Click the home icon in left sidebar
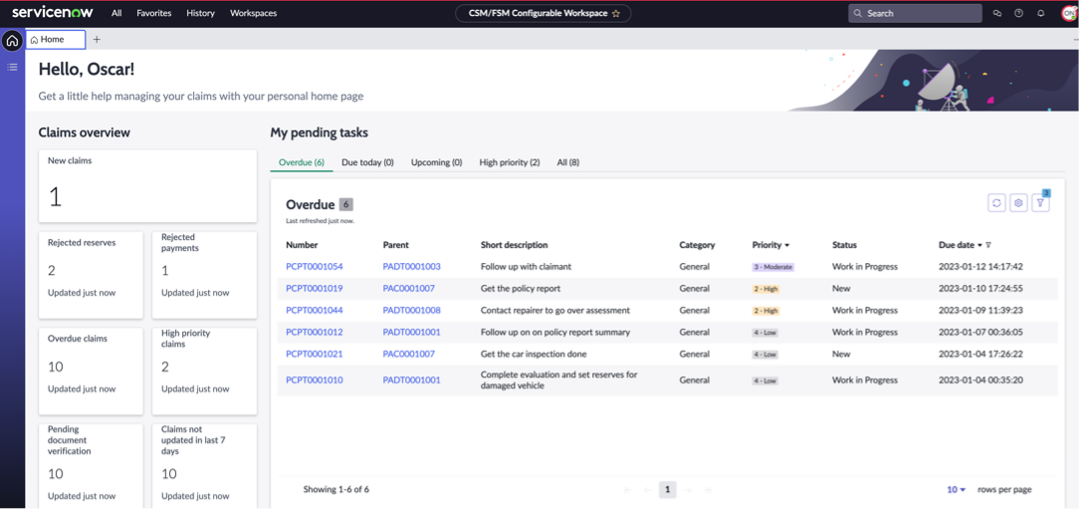The width and height of the screenshot is (1081, 513). [x=12, y=41]
